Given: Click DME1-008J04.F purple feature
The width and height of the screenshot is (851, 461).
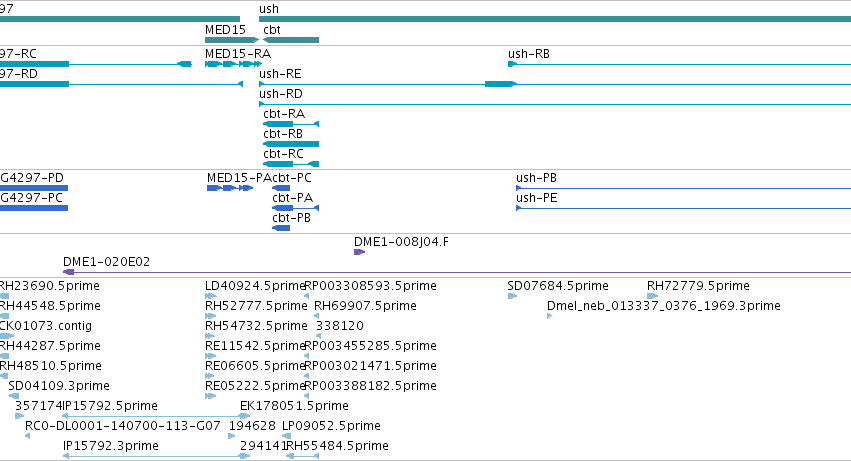Looking at the screenshot, I should tap(359, 252).
